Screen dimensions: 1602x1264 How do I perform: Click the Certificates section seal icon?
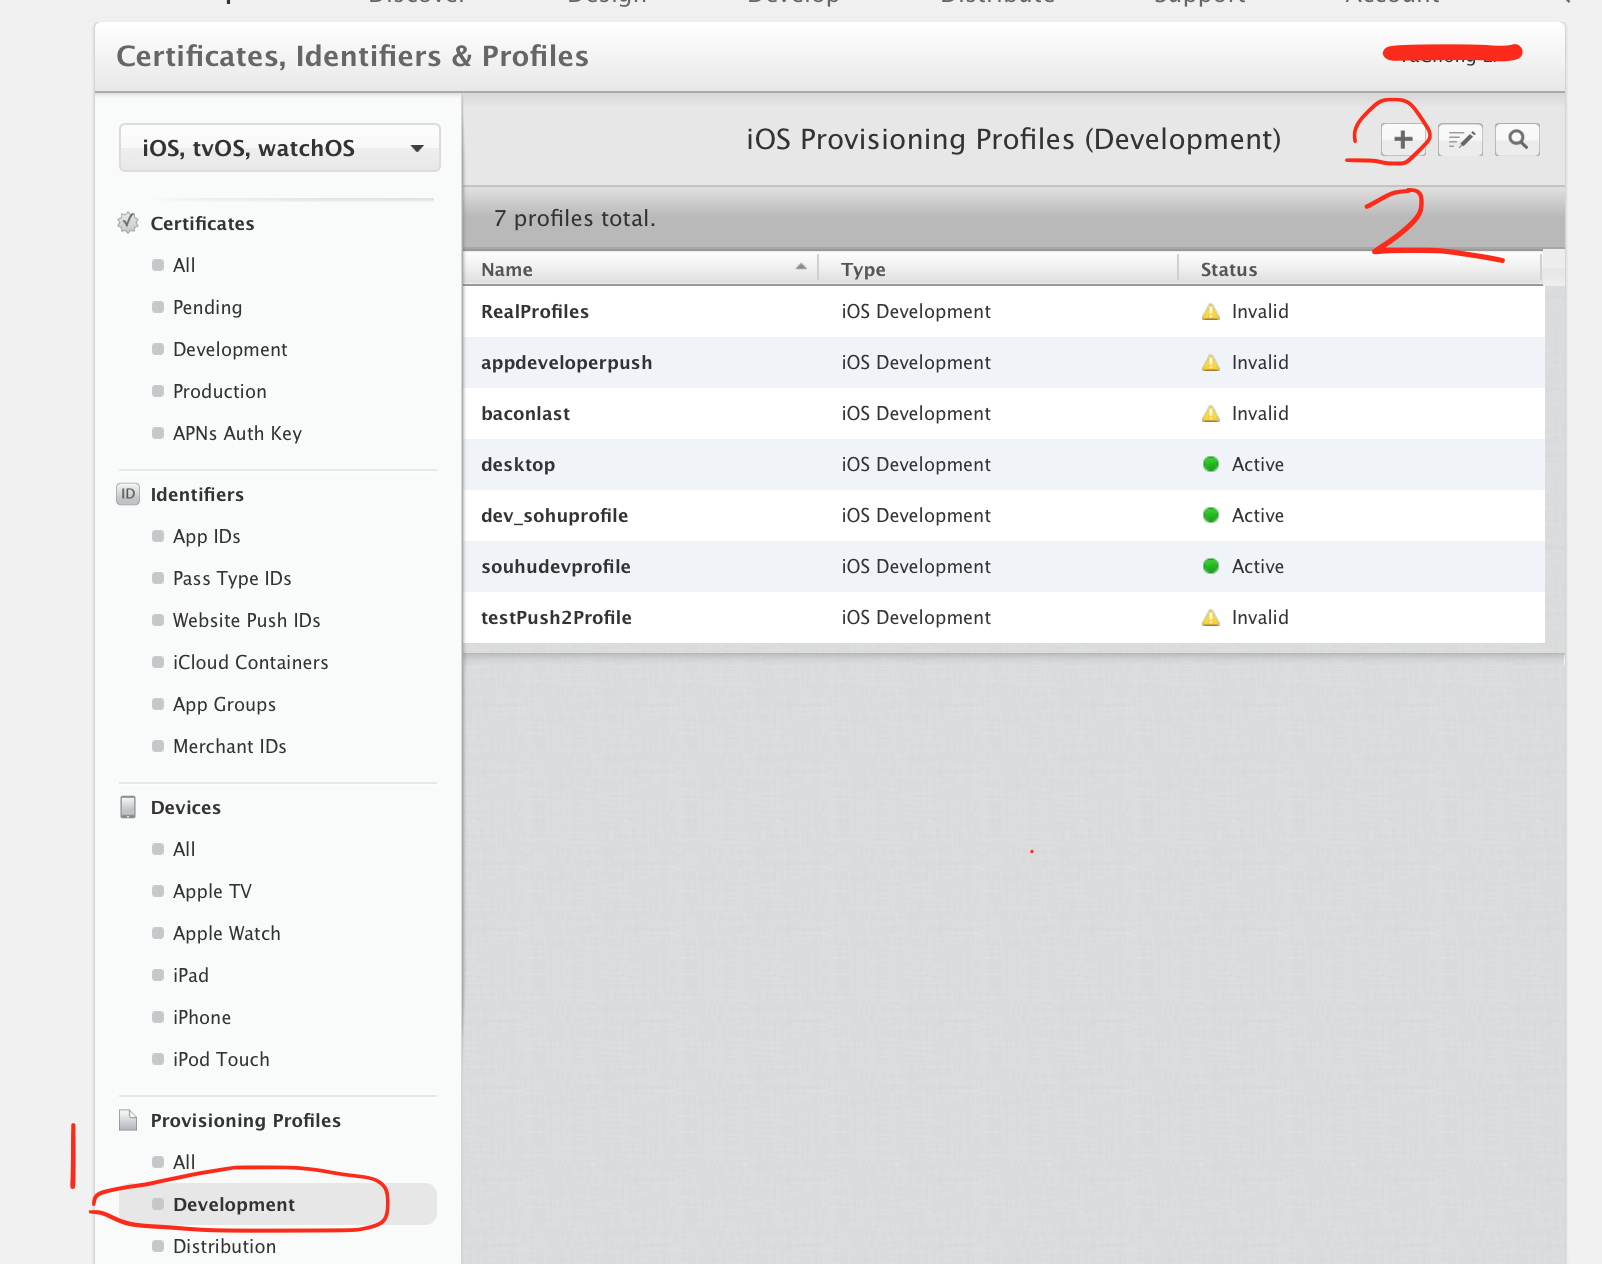128,223
